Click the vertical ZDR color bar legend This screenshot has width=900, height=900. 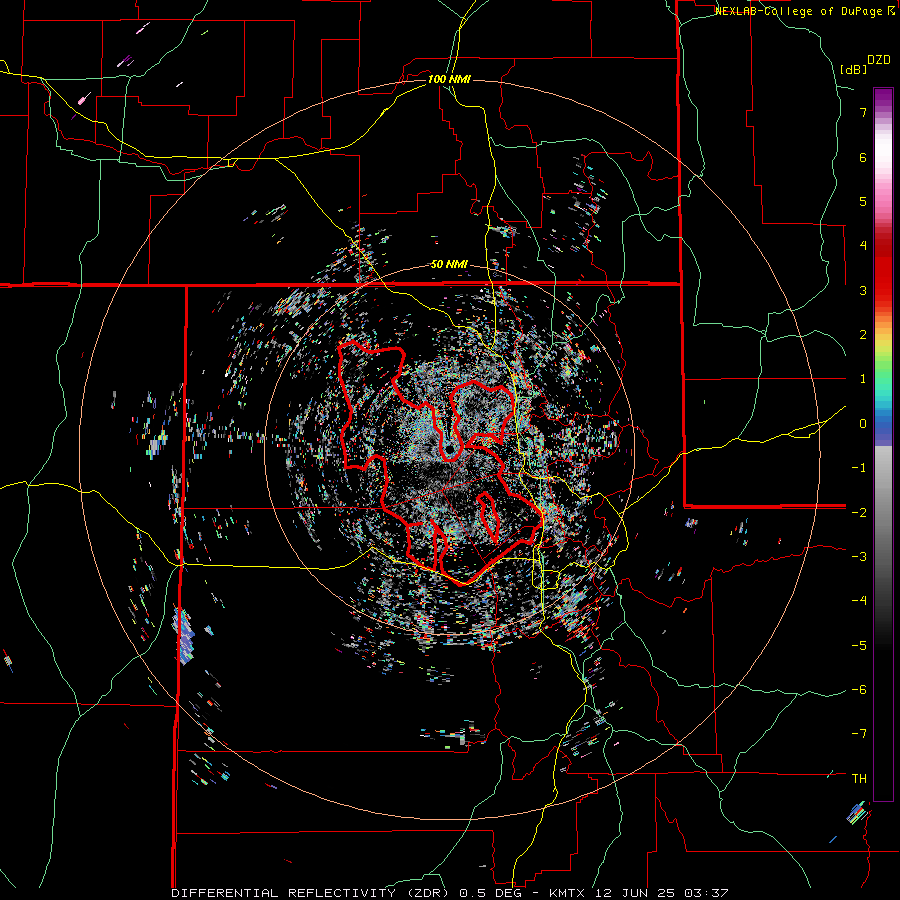[883, 444]
